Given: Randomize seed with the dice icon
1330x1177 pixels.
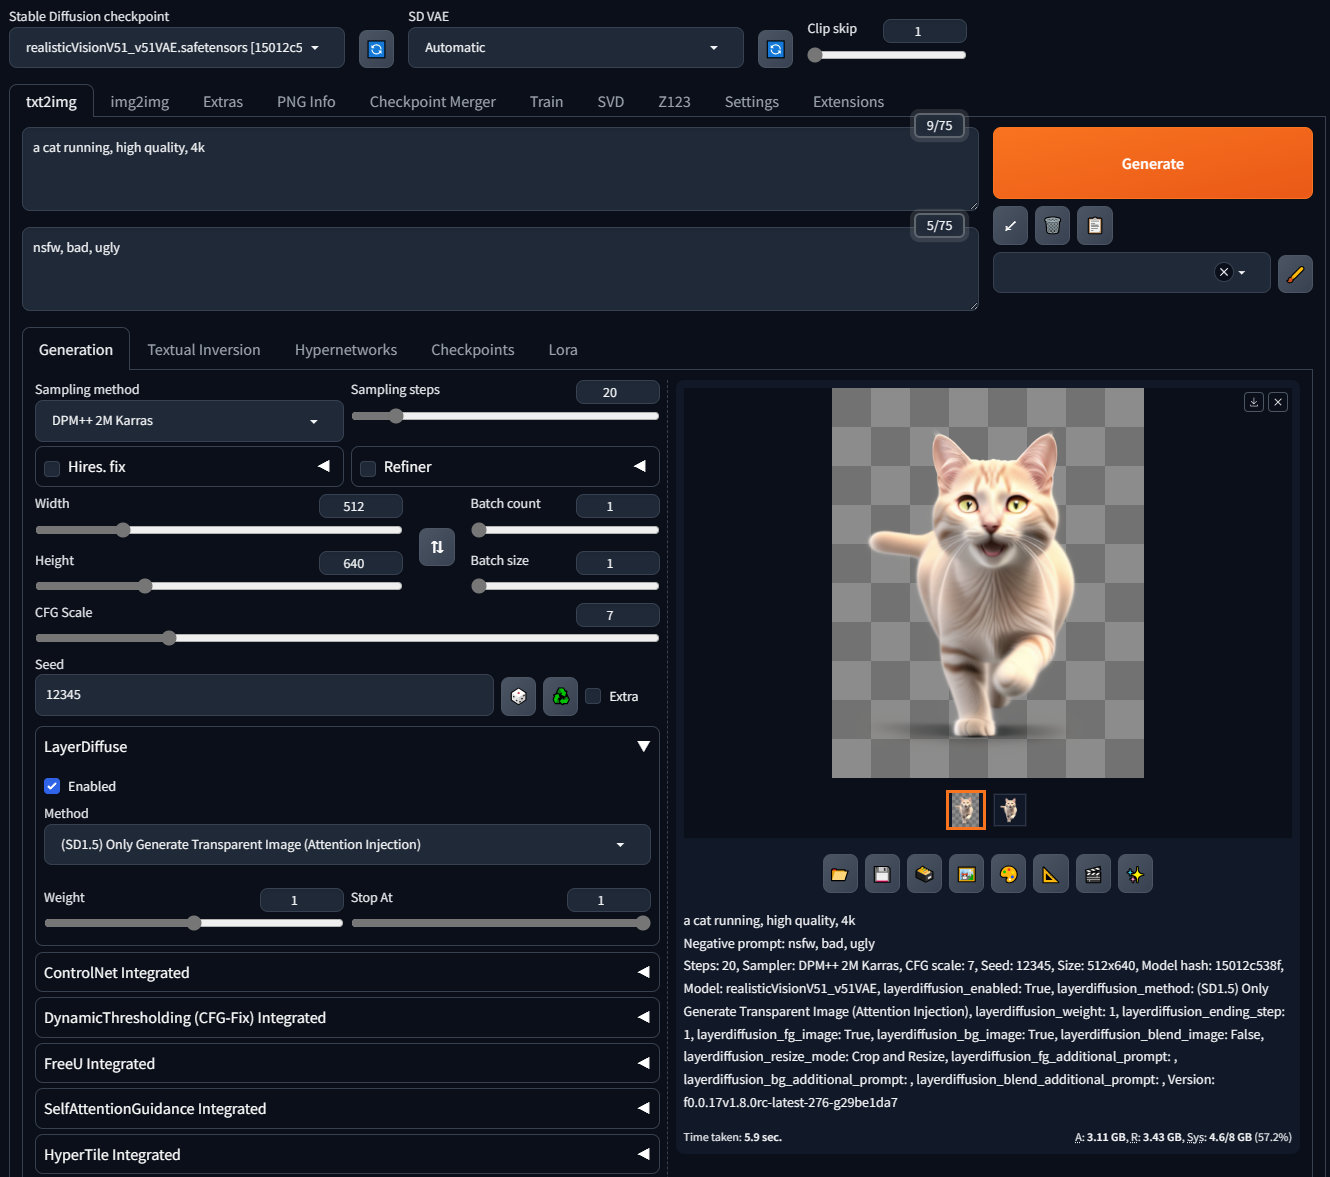Looking at the screenshot, I should click(518, 696).
